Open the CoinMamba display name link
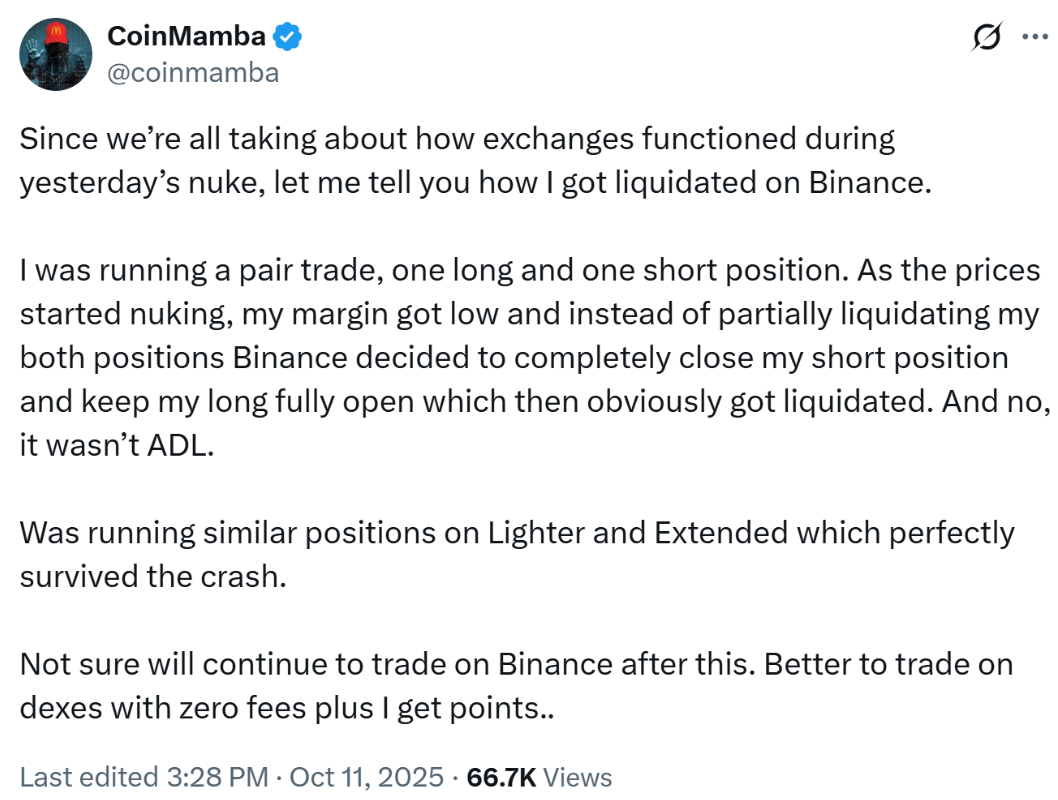The width and height of the screenshot is (1058, 800). click(187, 37)
